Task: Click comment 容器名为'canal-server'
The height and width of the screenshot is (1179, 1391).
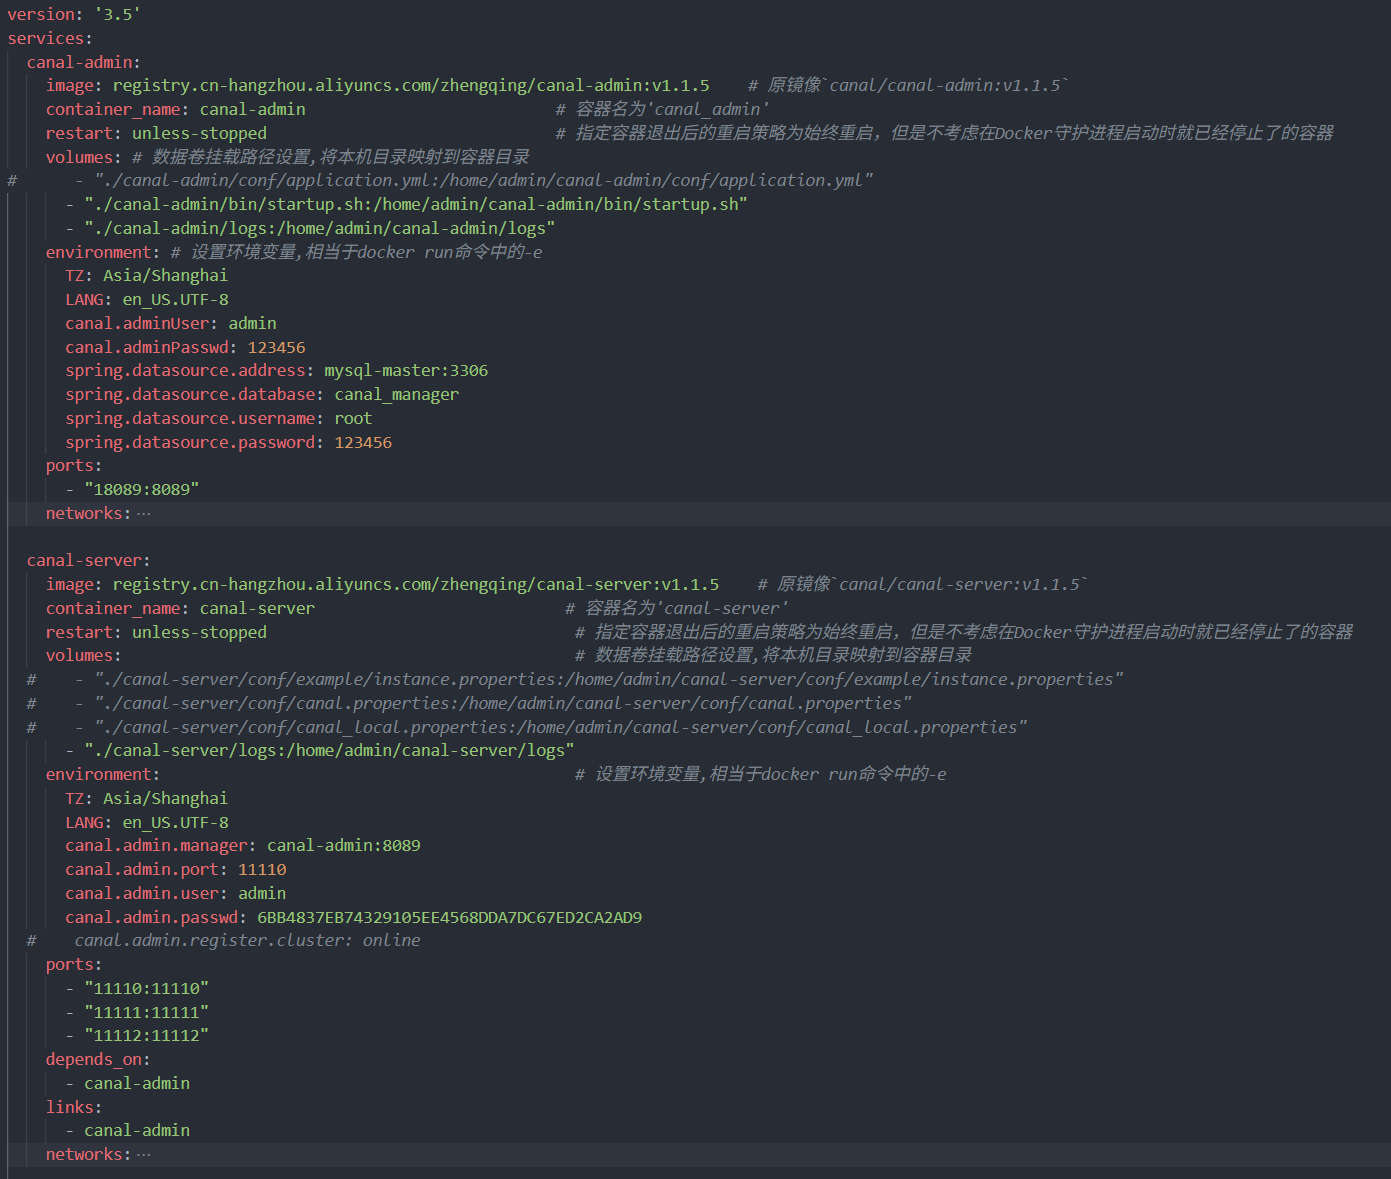Action: point(677,609)
